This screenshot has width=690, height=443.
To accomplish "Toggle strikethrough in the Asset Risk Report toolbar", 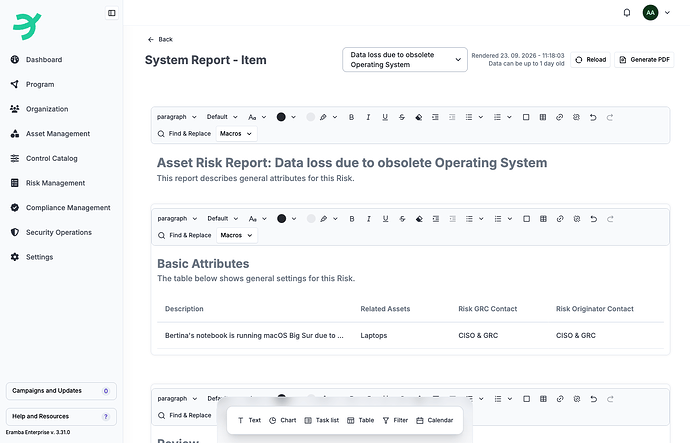I will tap(402, 117).
